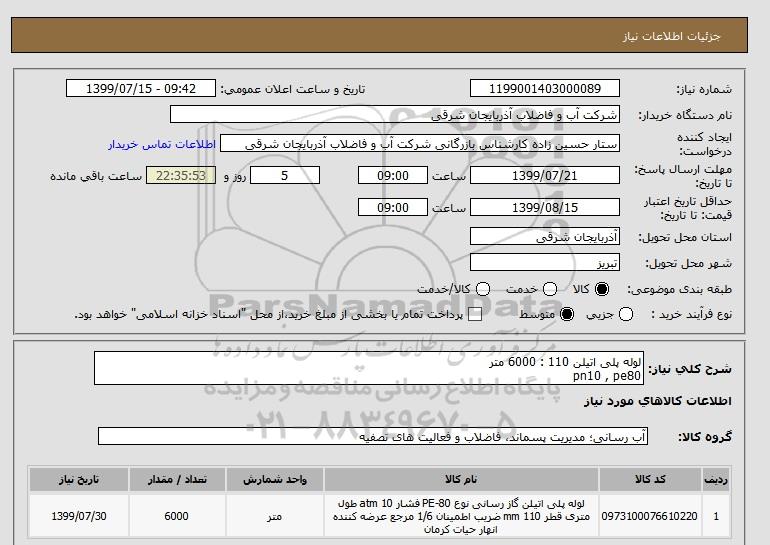Click the request creator field ستار حسین زاده
Image resolution: width=770 pixels, height=545 pixels.
420,144
